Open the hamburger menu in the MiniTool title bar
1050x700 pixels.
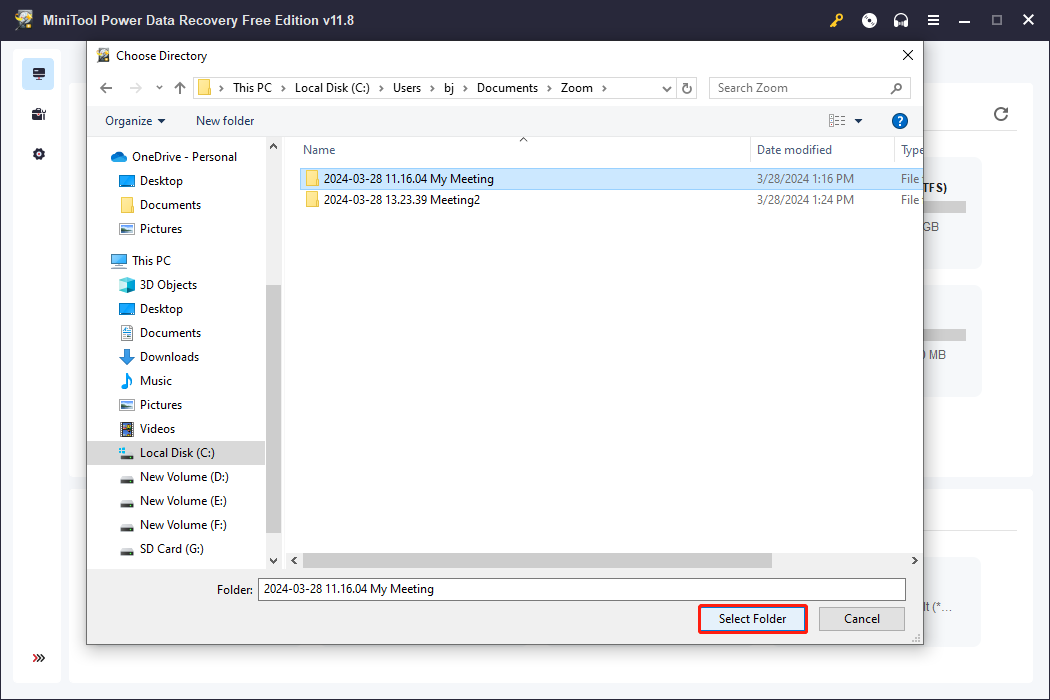tap(933, 20)
